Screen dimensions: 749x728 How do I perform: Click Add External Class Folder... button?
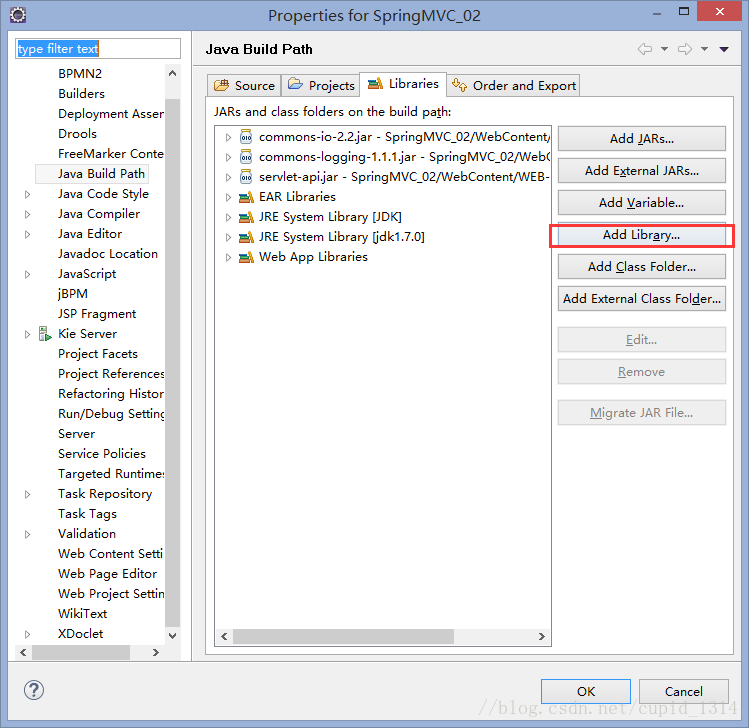tap(642, 299)
